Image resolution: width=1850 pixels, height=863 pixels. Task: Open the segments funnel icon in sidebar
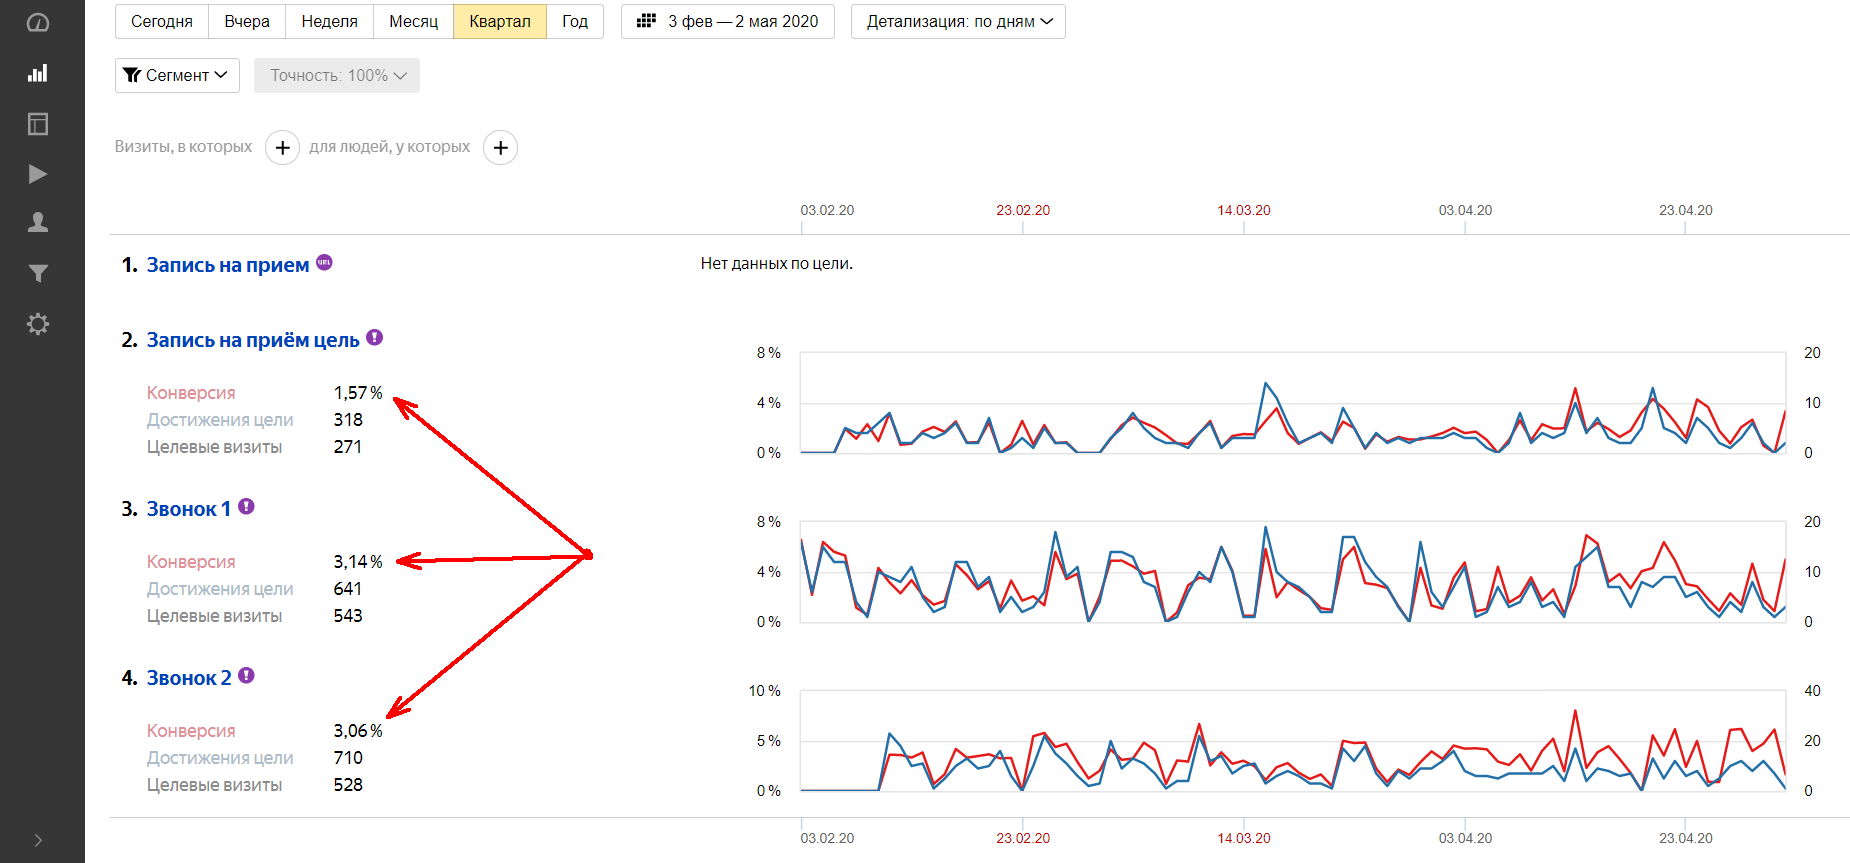pyautogui.click(x=38, y=273)
